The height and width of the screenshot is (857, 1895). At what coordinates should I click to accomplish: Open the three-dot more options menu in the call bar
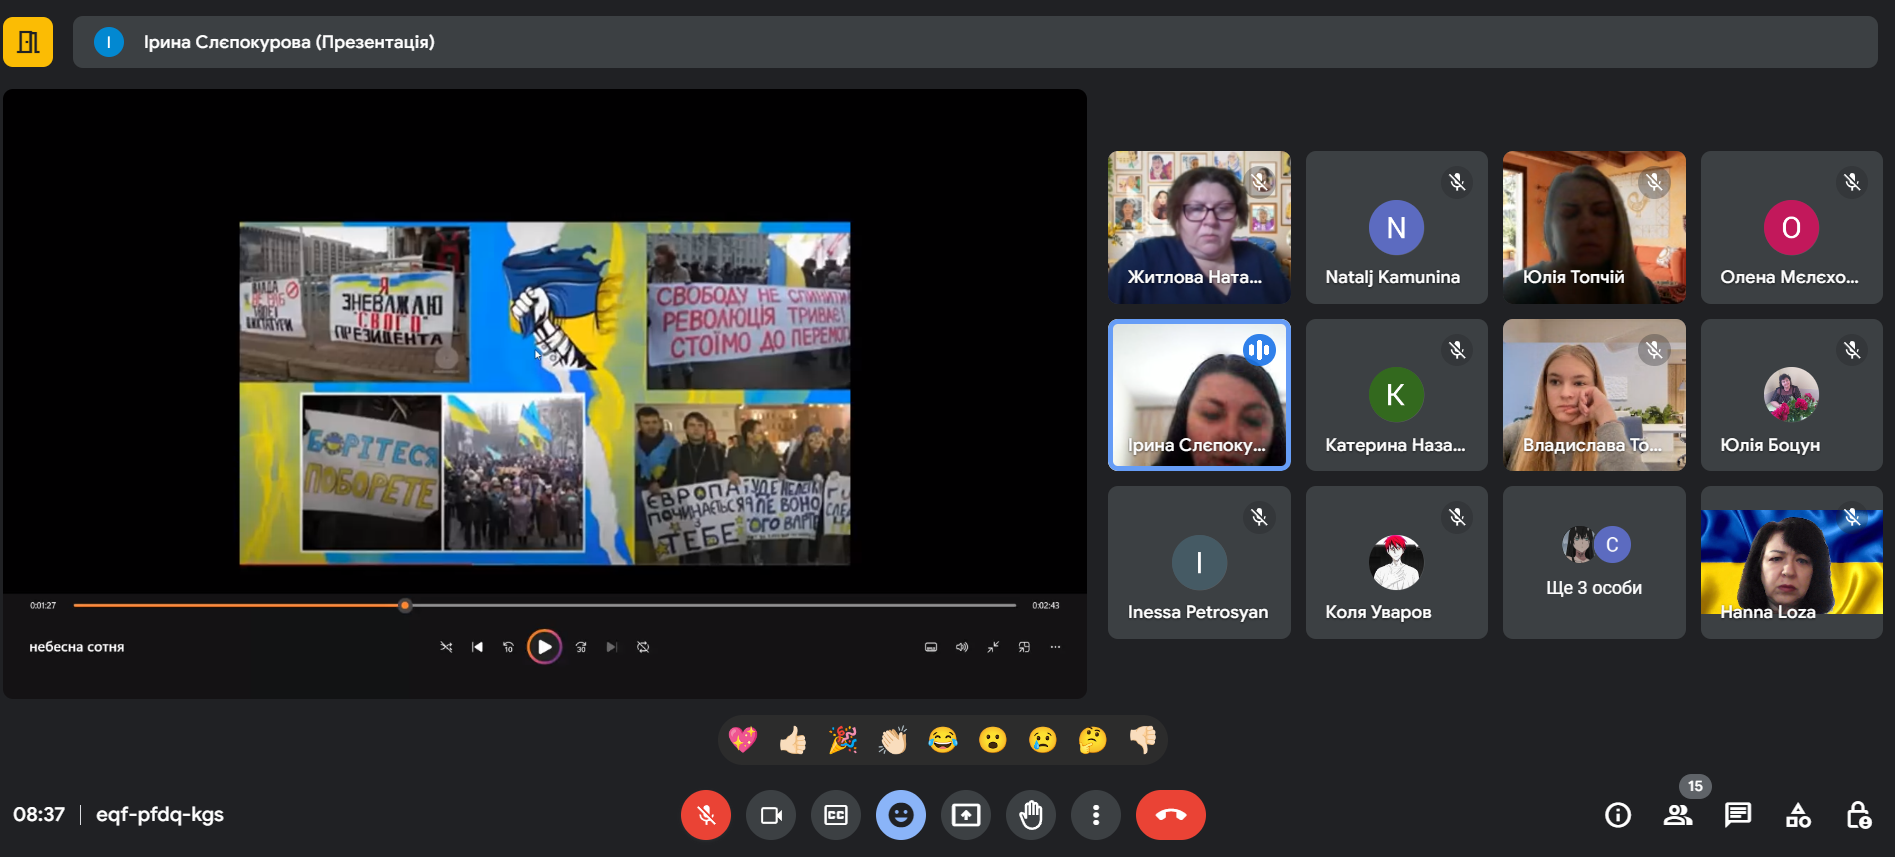coord(1096,815)
